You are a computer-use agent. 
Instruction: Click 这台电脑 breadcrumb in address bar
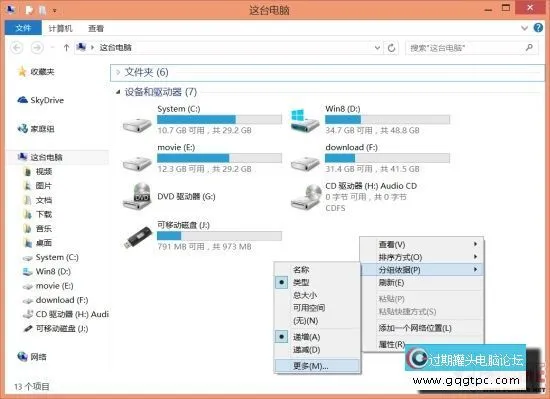point(115,48)
